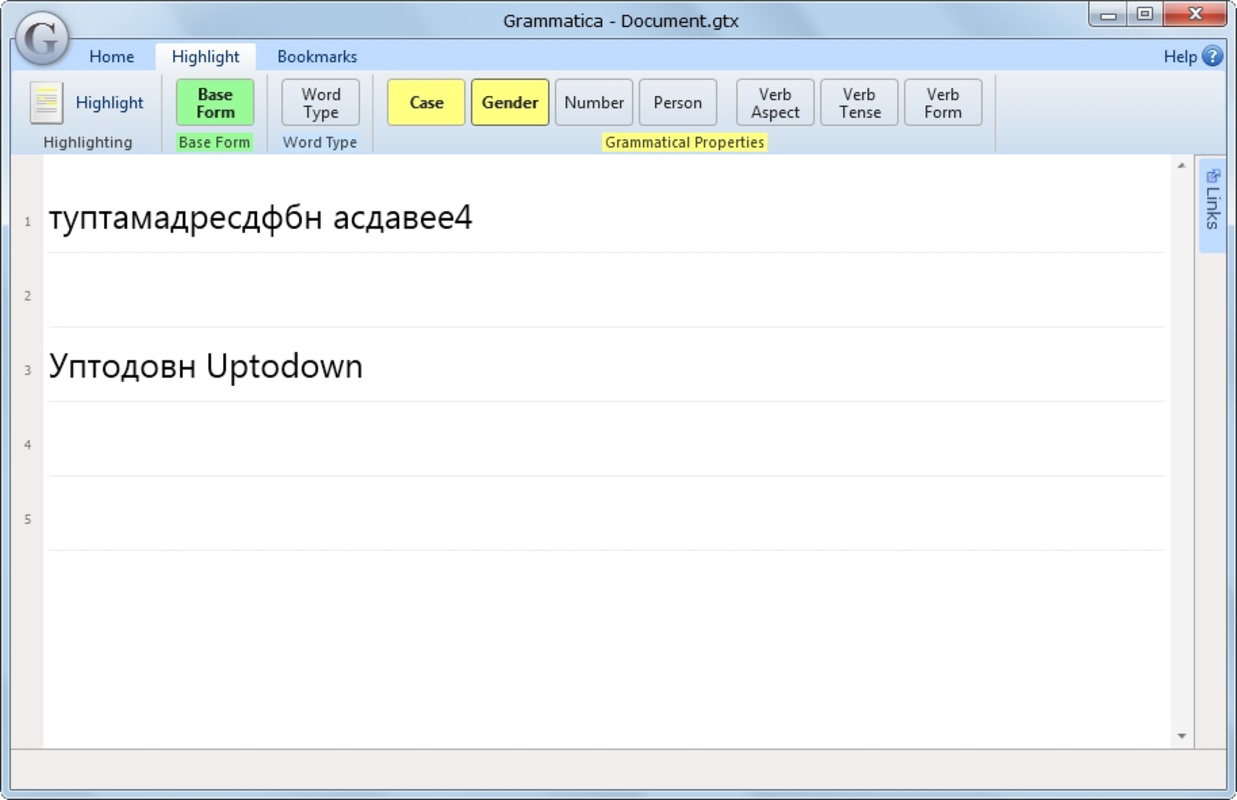
Task: Enable Verb Form highlighting
Action: [x=943, y=102]
